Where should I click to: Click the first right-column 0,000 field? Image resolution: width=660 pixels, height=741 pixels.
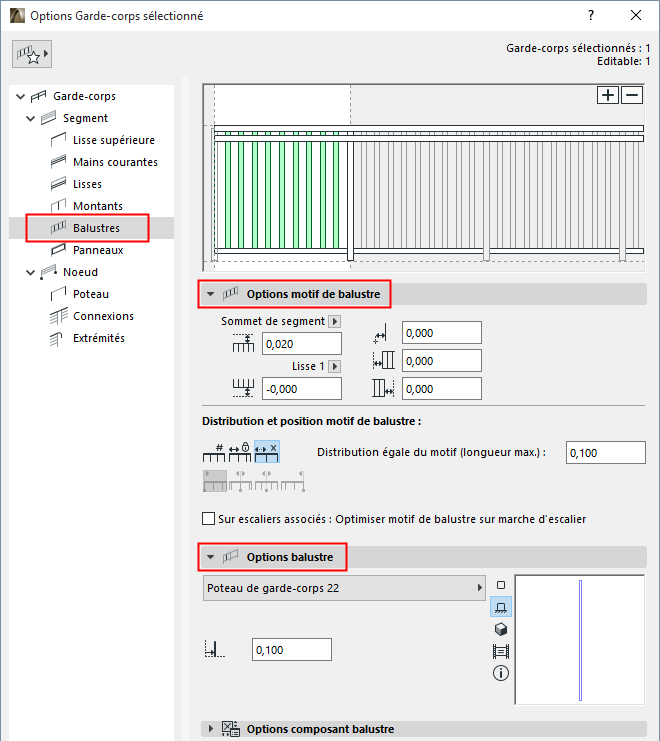(x=442, y=333)
